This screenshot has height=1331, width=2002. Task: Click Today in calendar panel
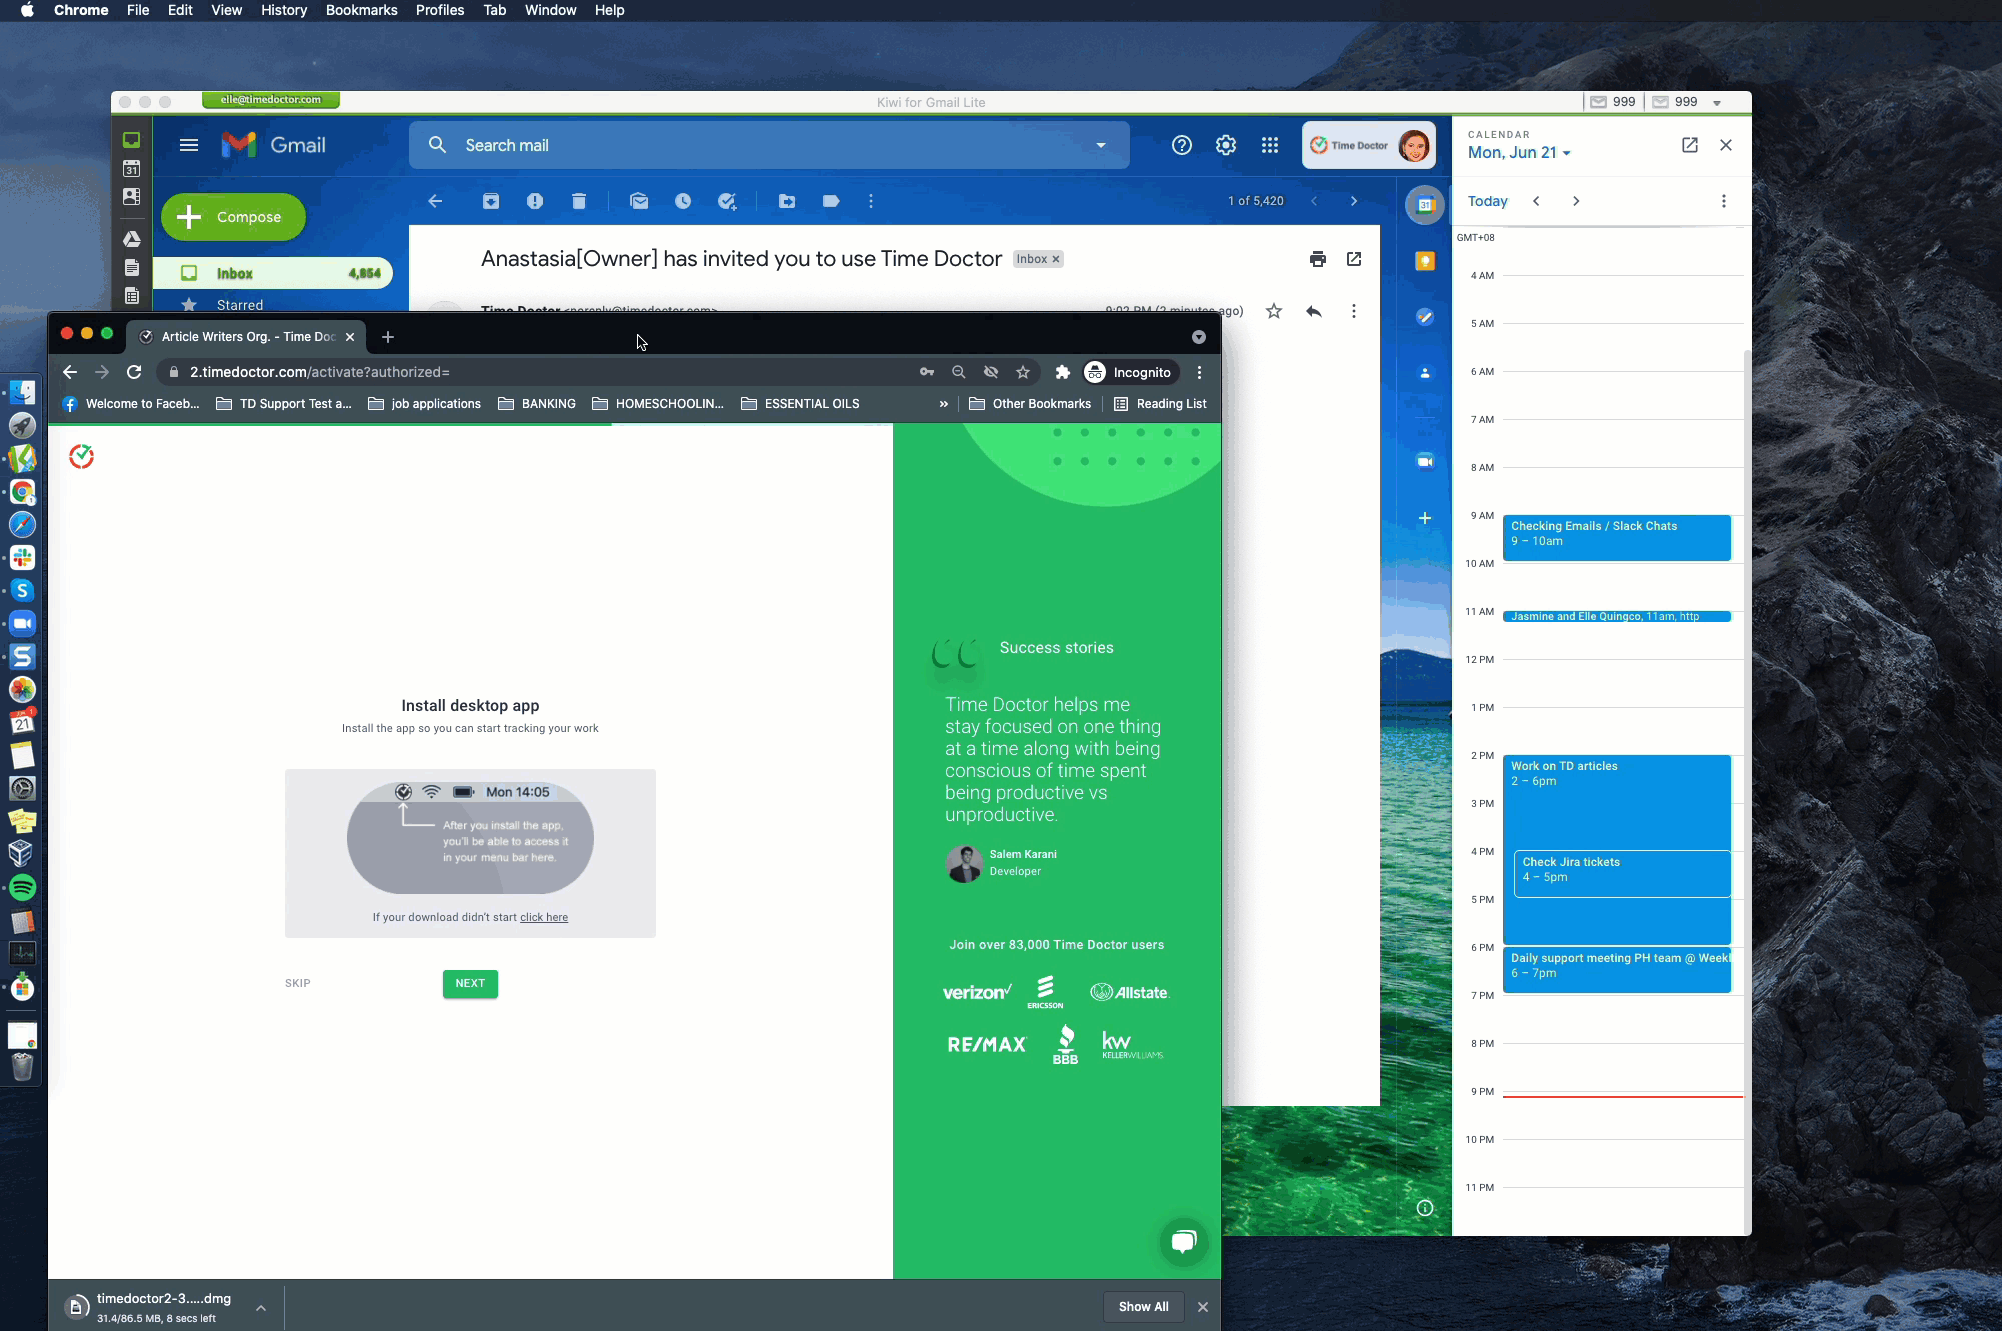tap(1487, 201)
